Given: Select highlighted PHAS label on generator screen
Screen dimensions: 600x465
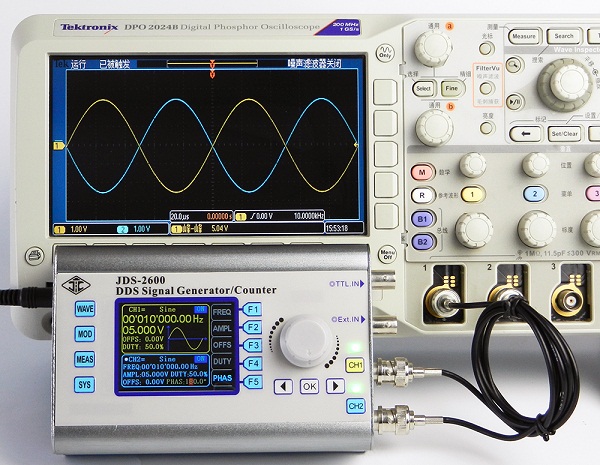Looking at the screenshot, I should click(222, 379).
